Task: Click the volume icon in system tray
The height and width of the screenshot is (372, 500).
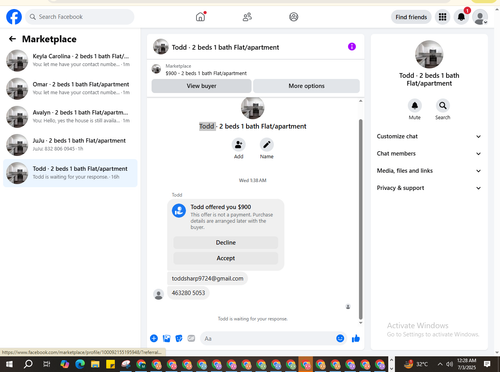Action: click(x=450, y=364)
